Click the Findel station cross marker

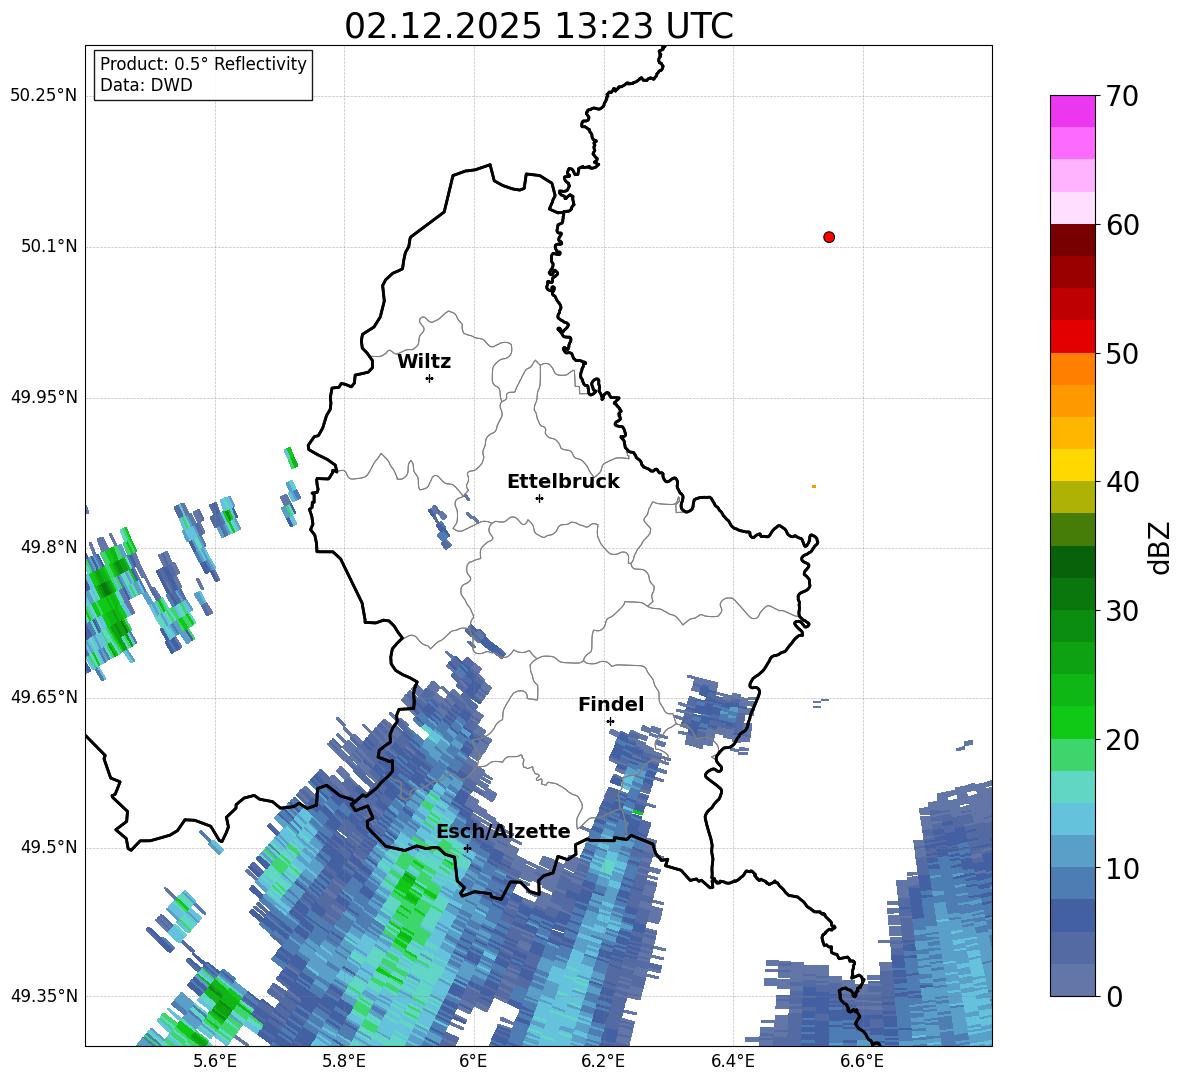click(x=610, y=722)
